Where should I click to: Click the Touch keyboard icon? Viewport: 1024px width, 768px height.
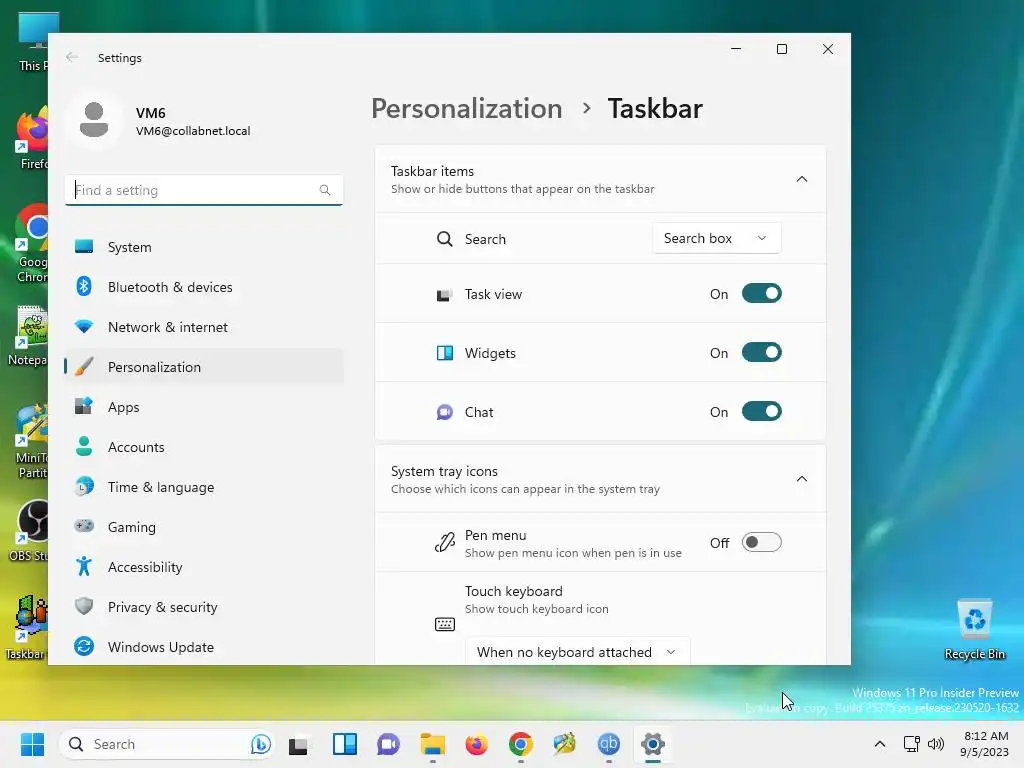[445, 624]
